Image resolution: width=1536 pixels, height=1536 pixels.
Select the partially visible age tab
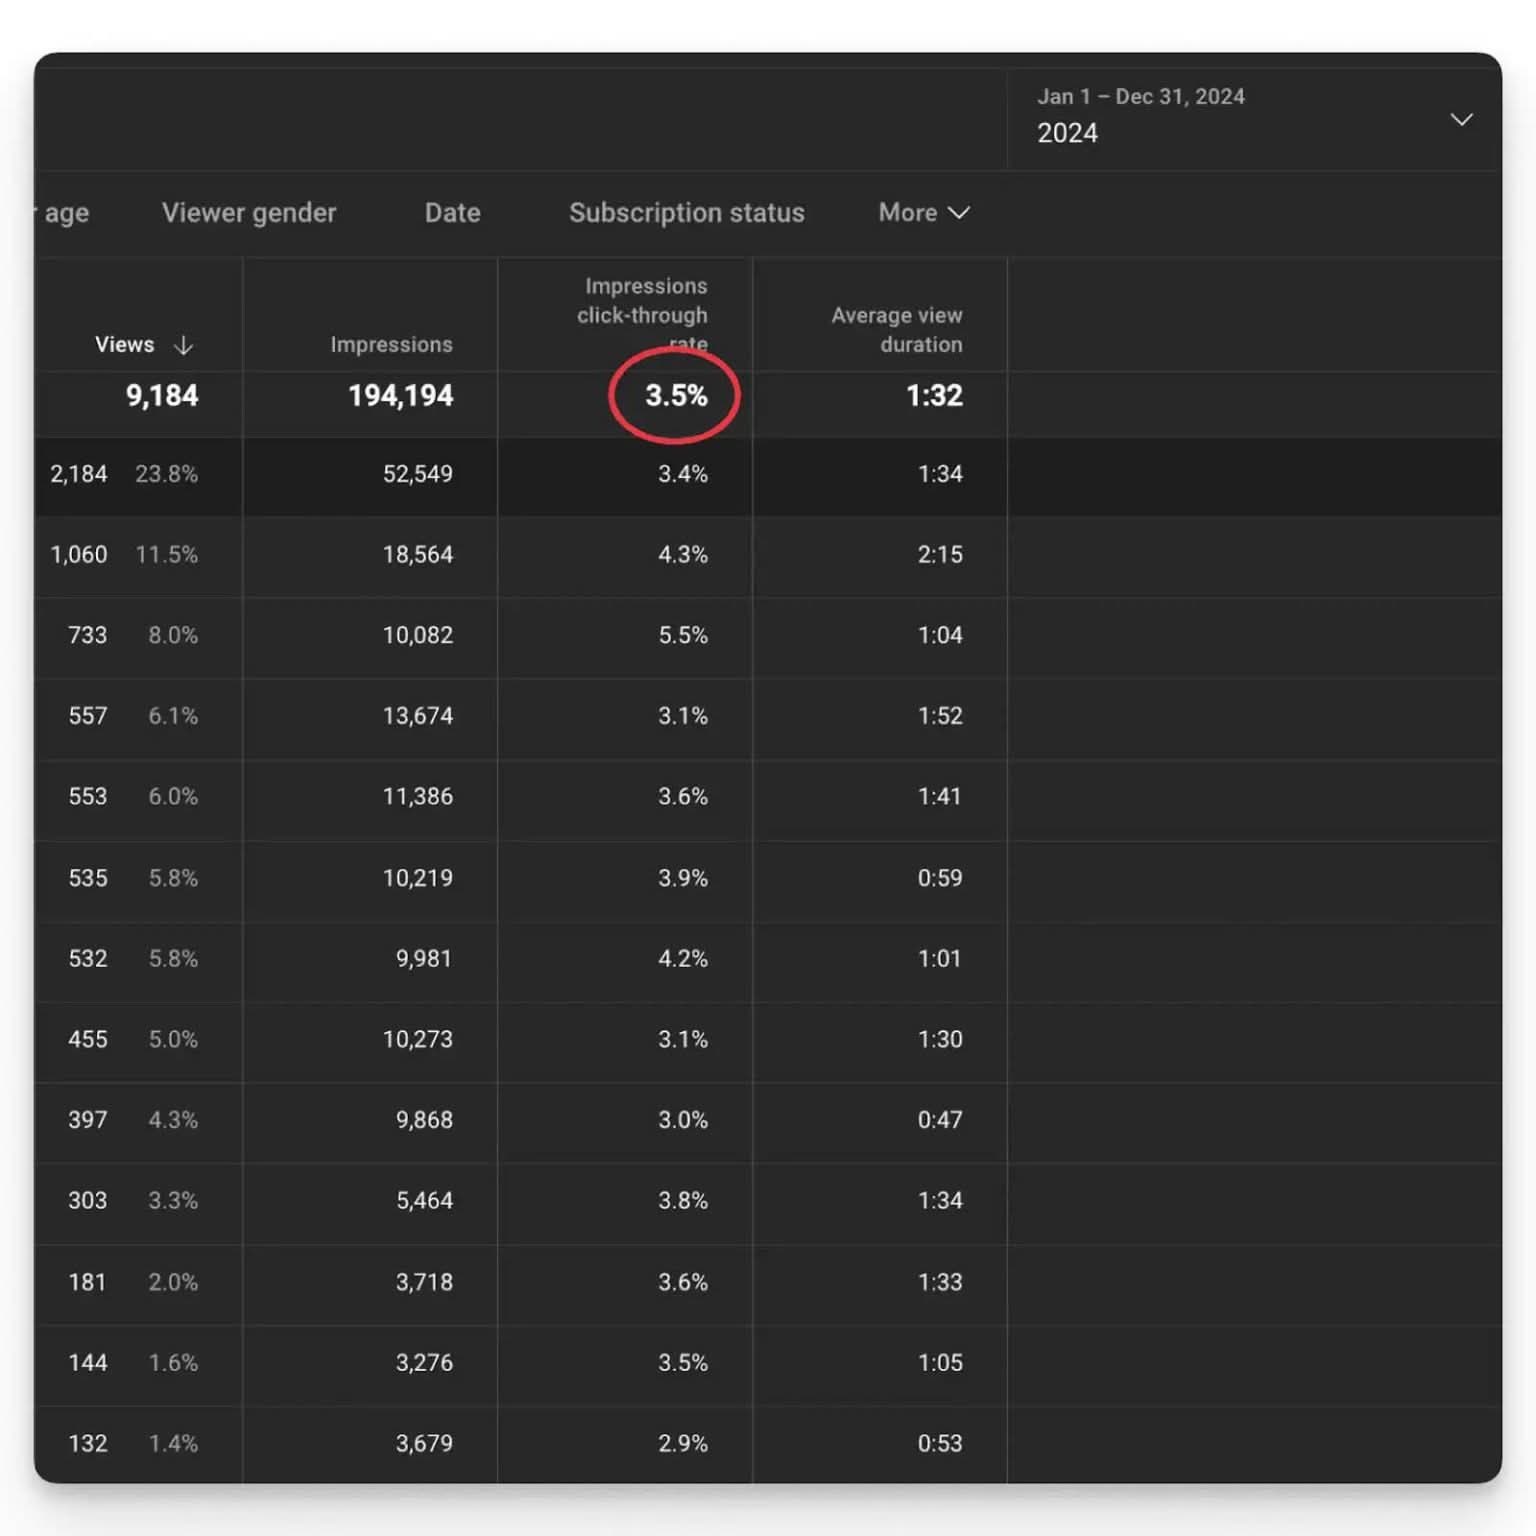click(x=66, y=213)
